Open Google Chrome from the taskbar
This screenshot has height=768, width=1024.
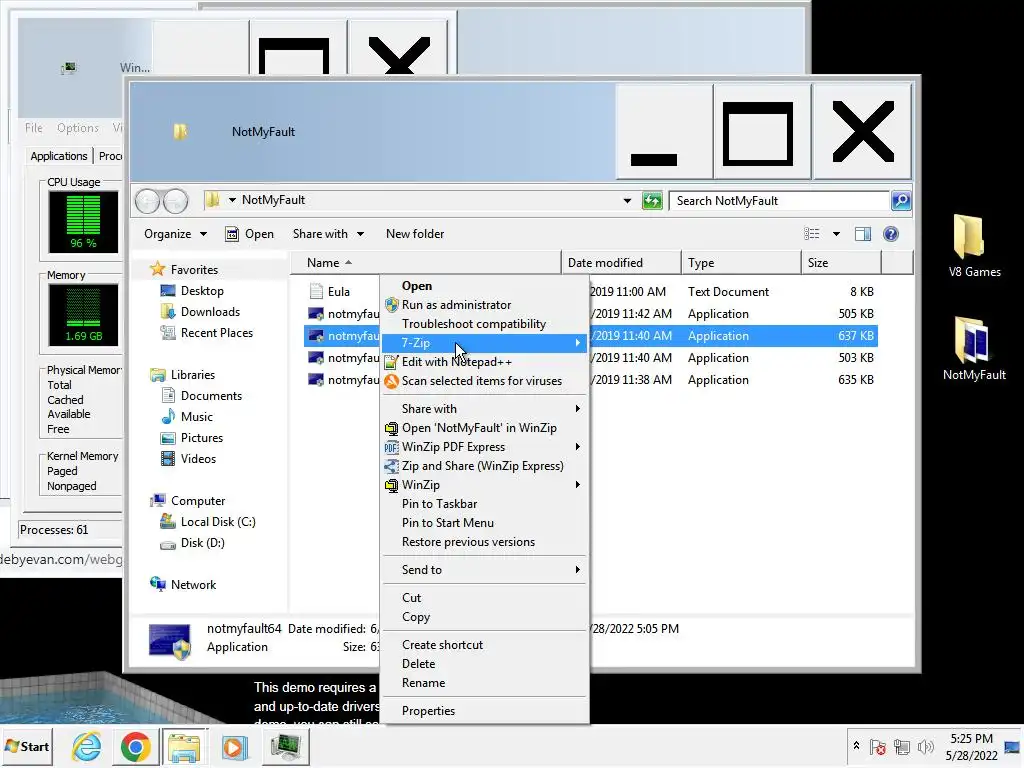pos(136,746)
